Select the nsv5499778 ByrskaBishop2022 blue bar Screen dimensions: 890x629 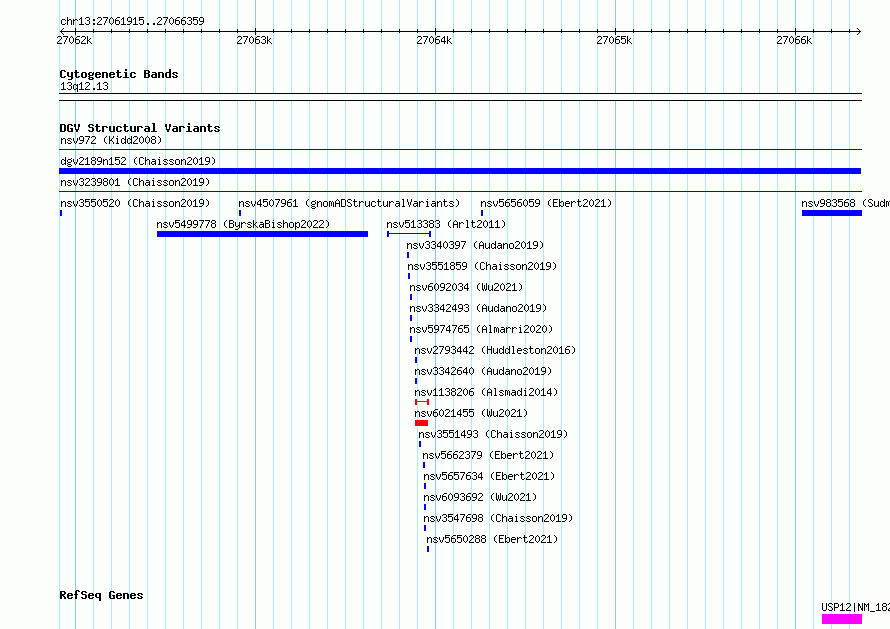coord(262,234)
